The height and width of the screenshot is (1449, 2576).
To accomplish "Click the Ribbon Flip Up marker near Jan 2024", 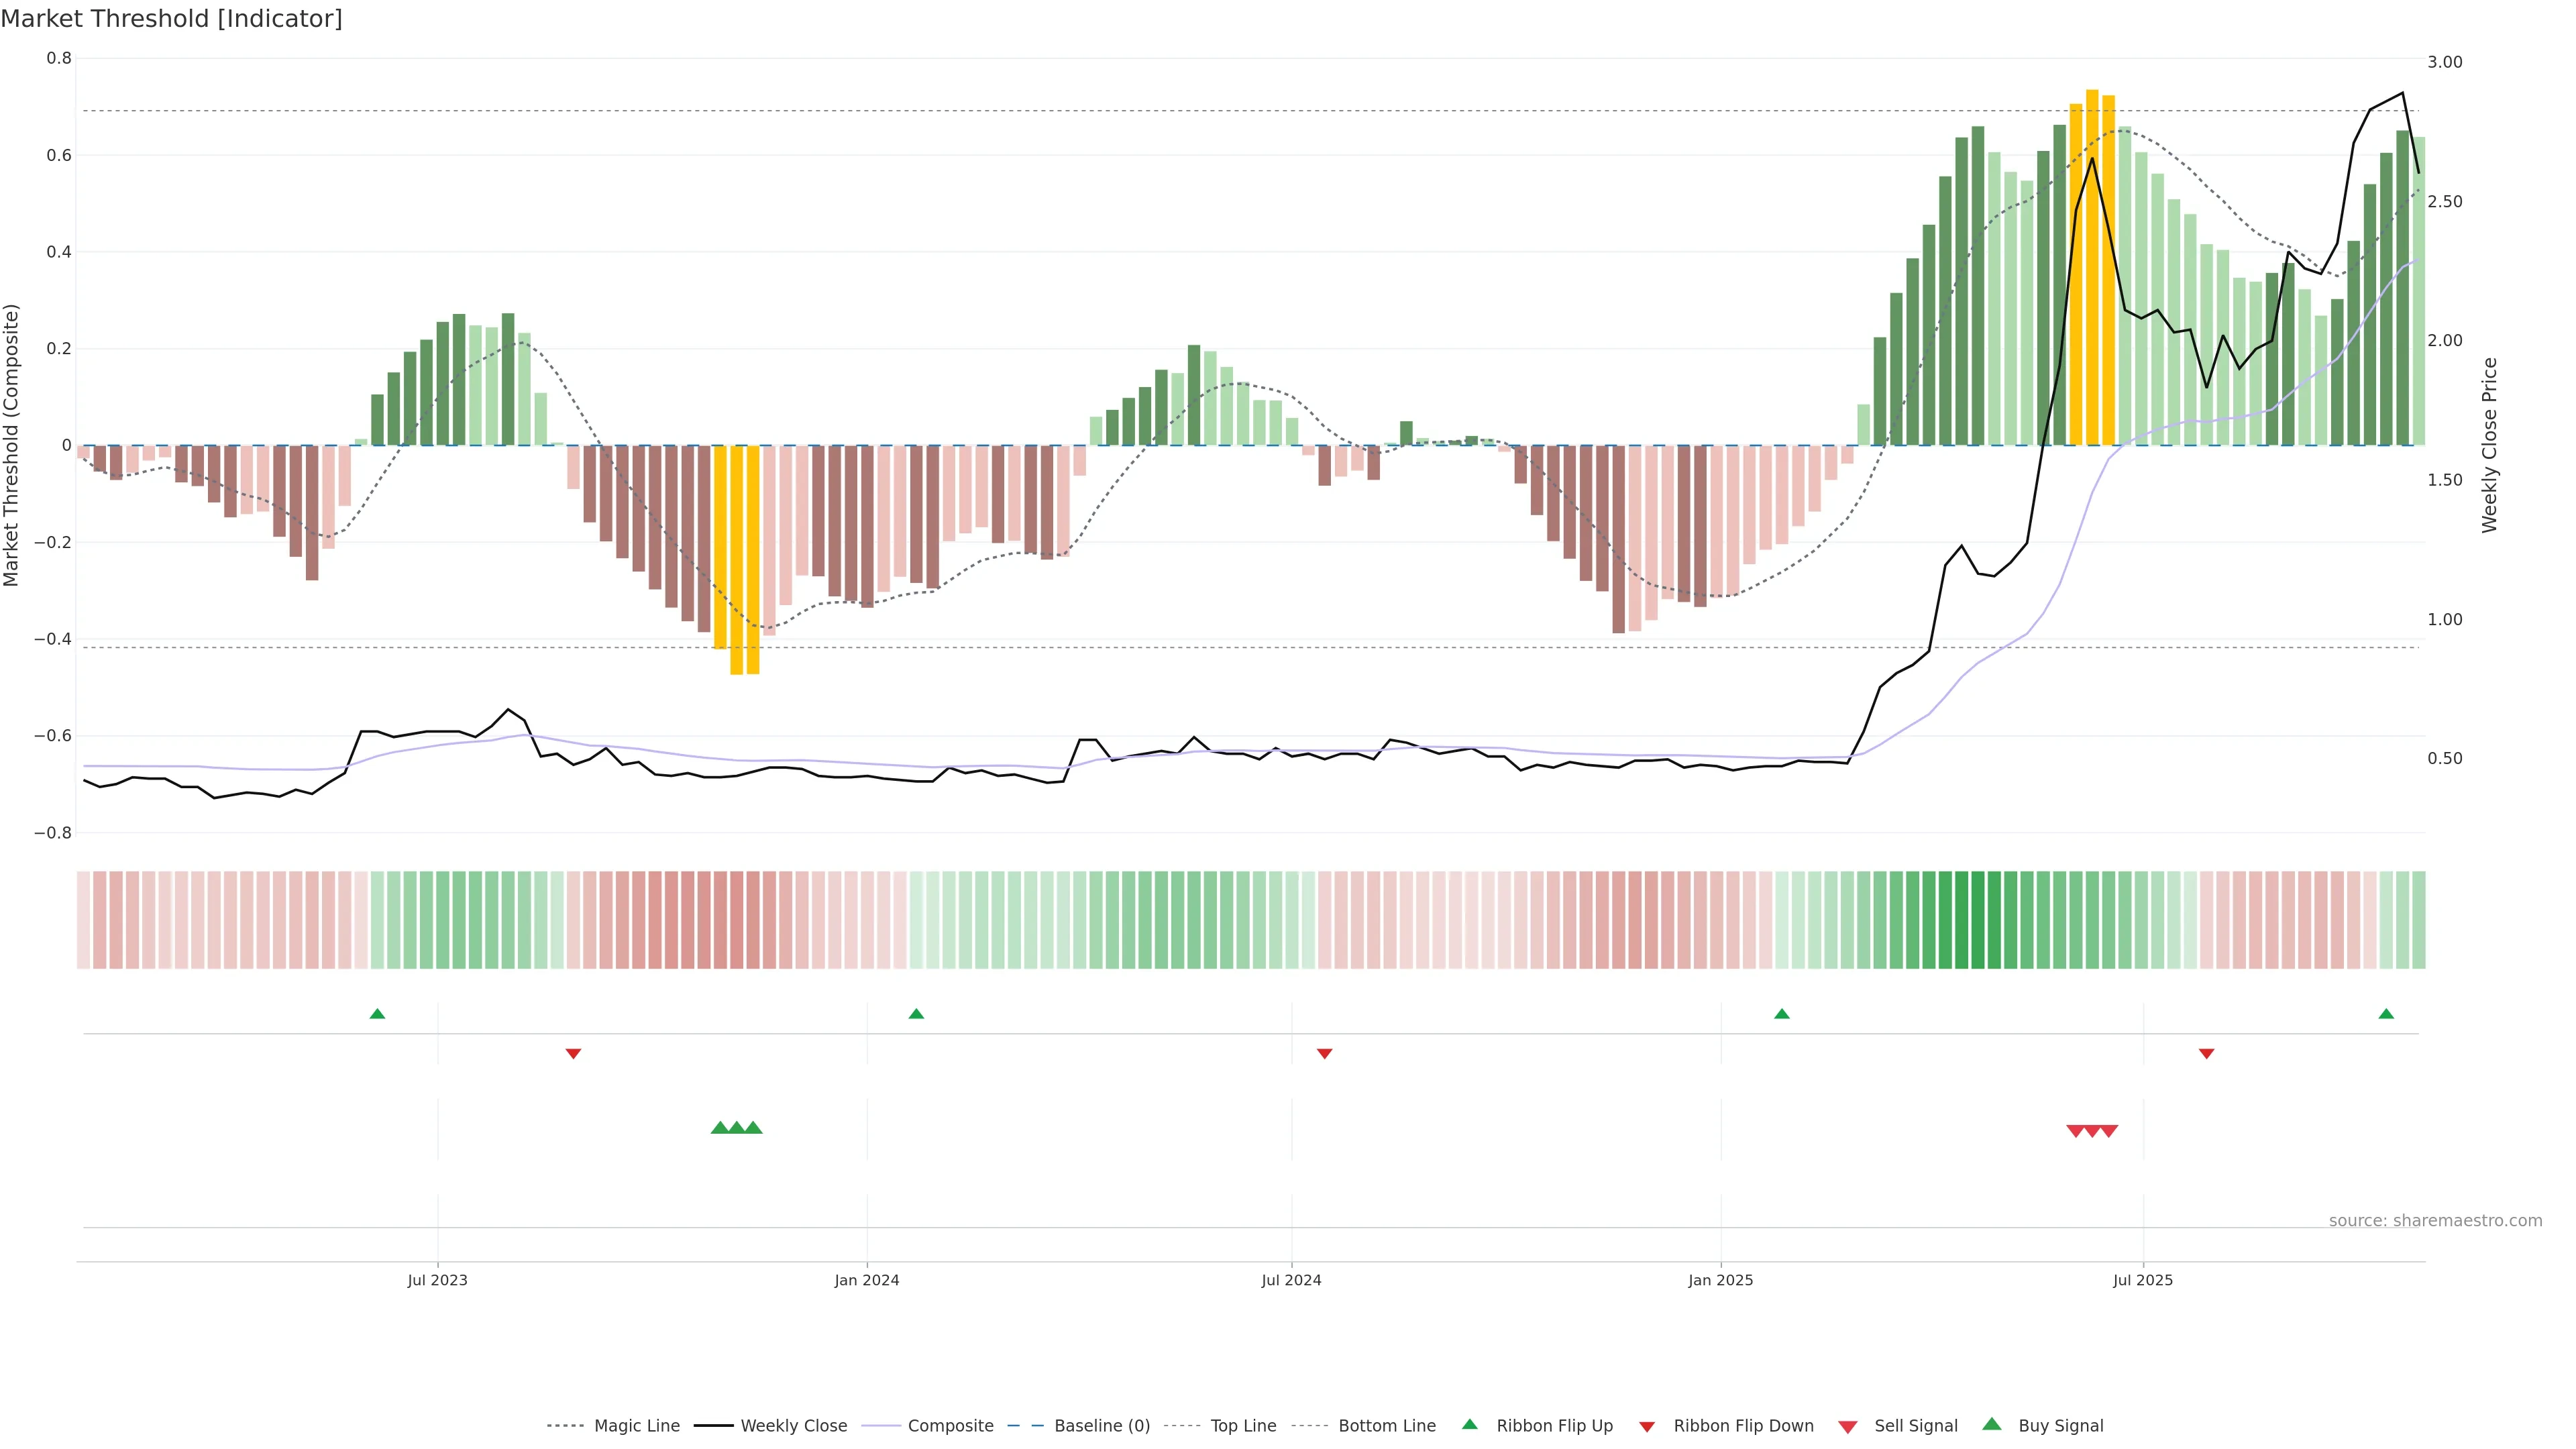I will coord(916,1014).
